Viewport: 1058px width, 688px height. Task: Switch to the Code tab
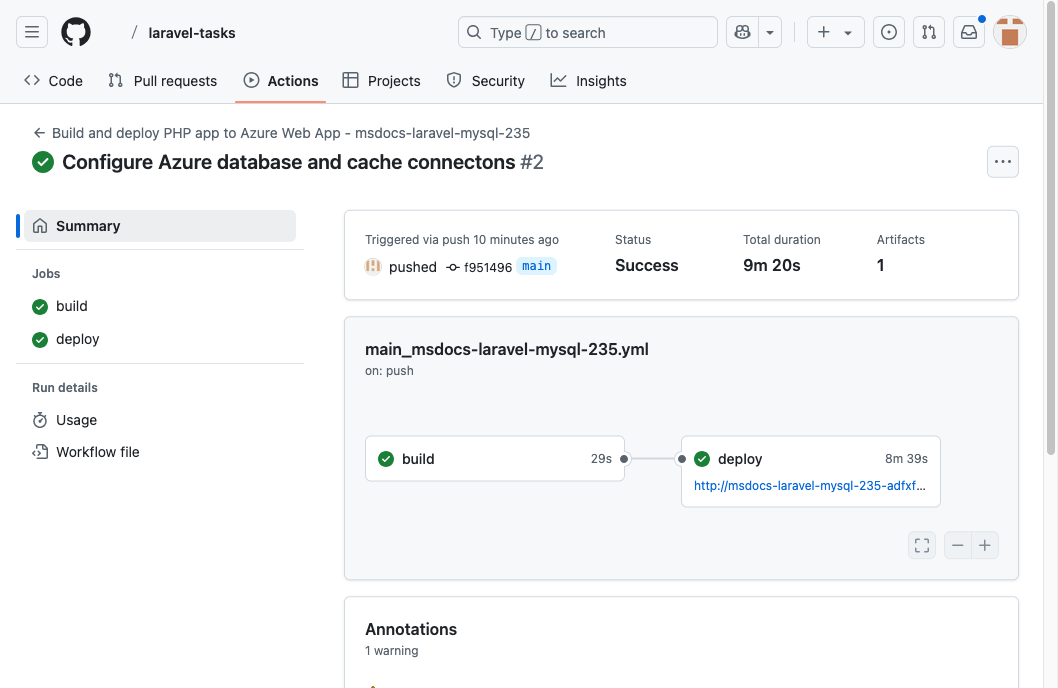52,80
